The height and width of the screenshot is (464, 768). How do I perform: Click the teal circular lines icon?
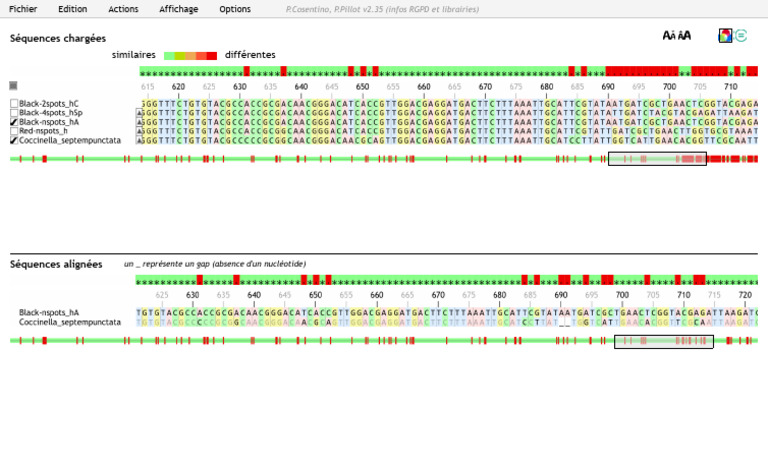click(x=741, y=35)
